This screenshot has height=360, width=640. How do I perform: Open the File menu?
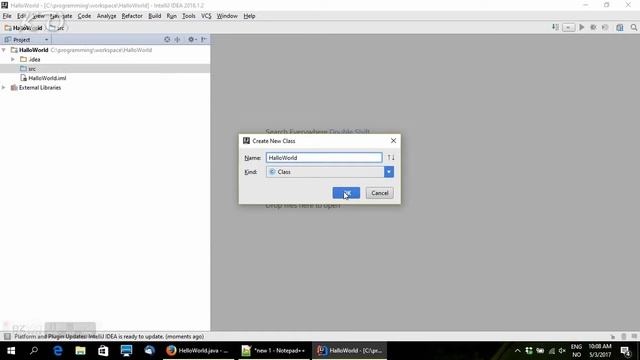(7, 16)
